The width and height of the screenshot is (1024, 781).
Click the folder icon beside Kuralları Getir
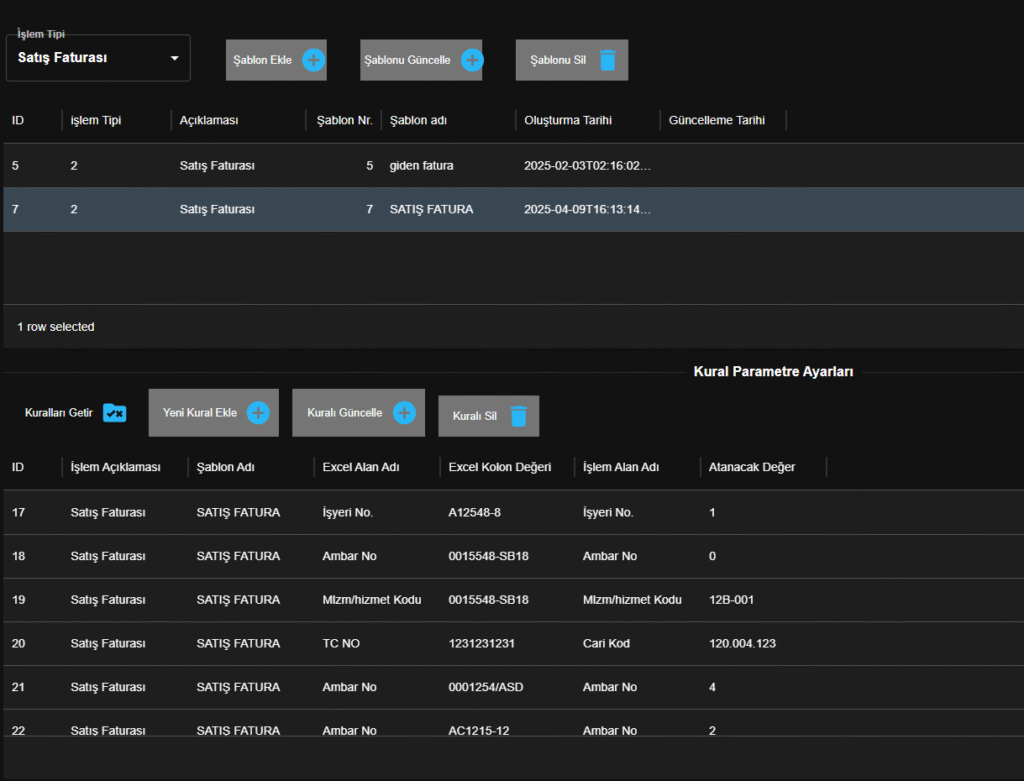pyautogui.click(x=115, y=413)
